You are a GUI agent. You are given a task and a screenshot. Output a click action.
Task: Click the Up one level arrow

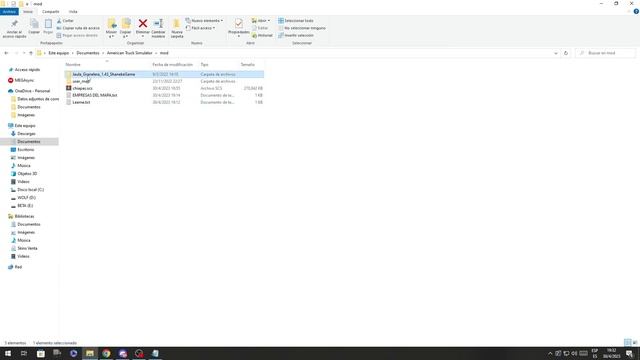point(31,53)
